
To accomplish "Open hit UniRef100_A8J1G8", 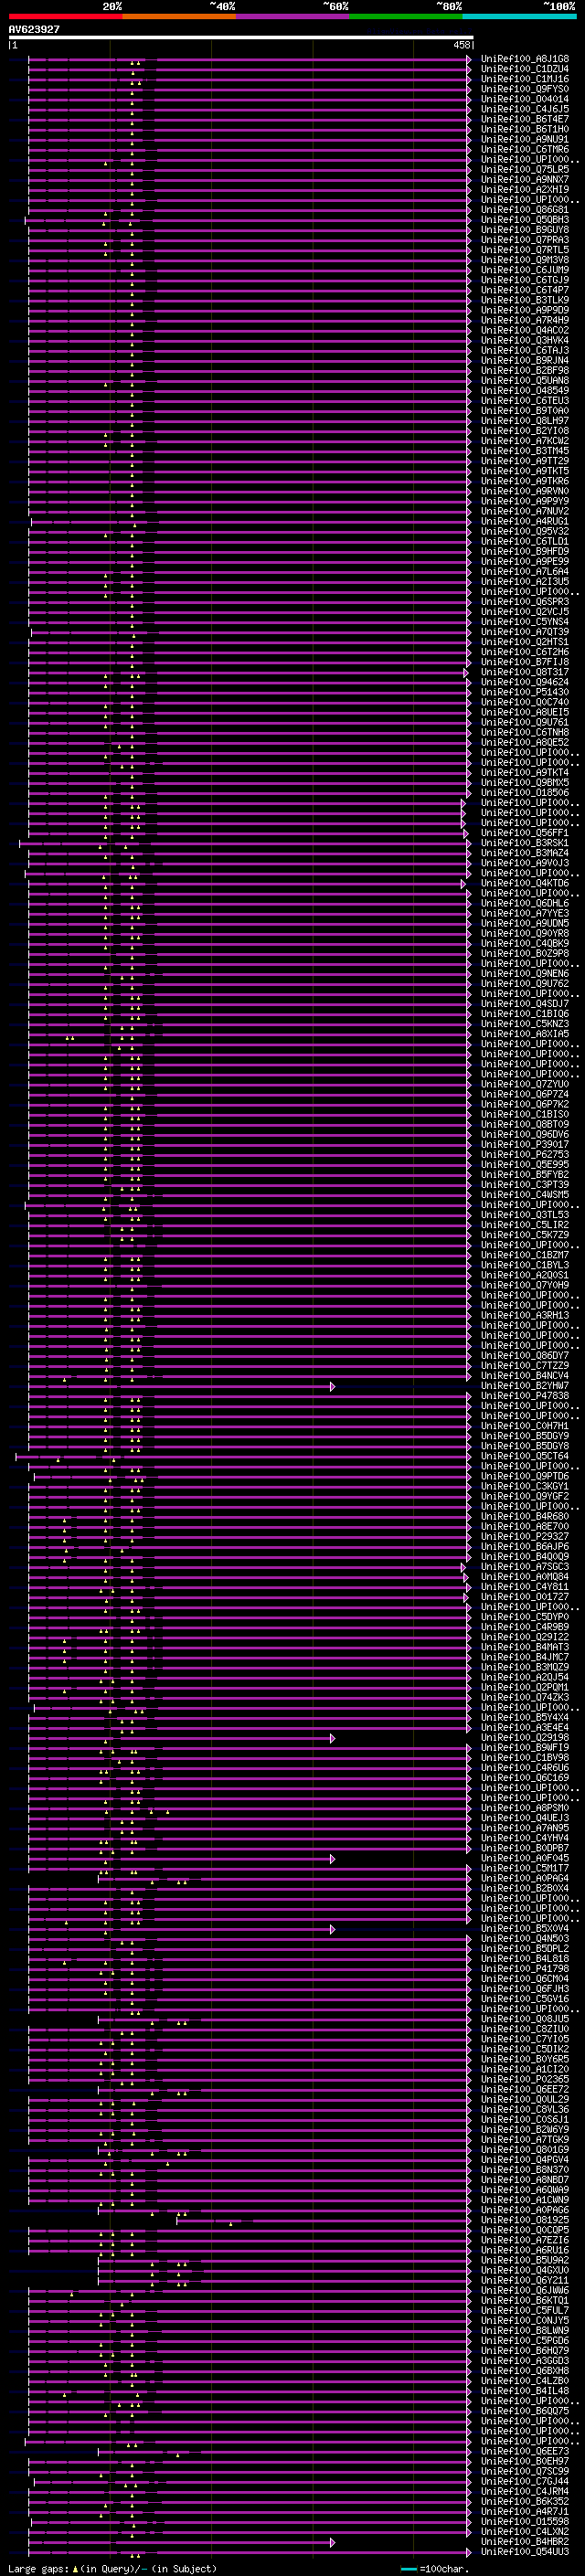I will 525,59.
